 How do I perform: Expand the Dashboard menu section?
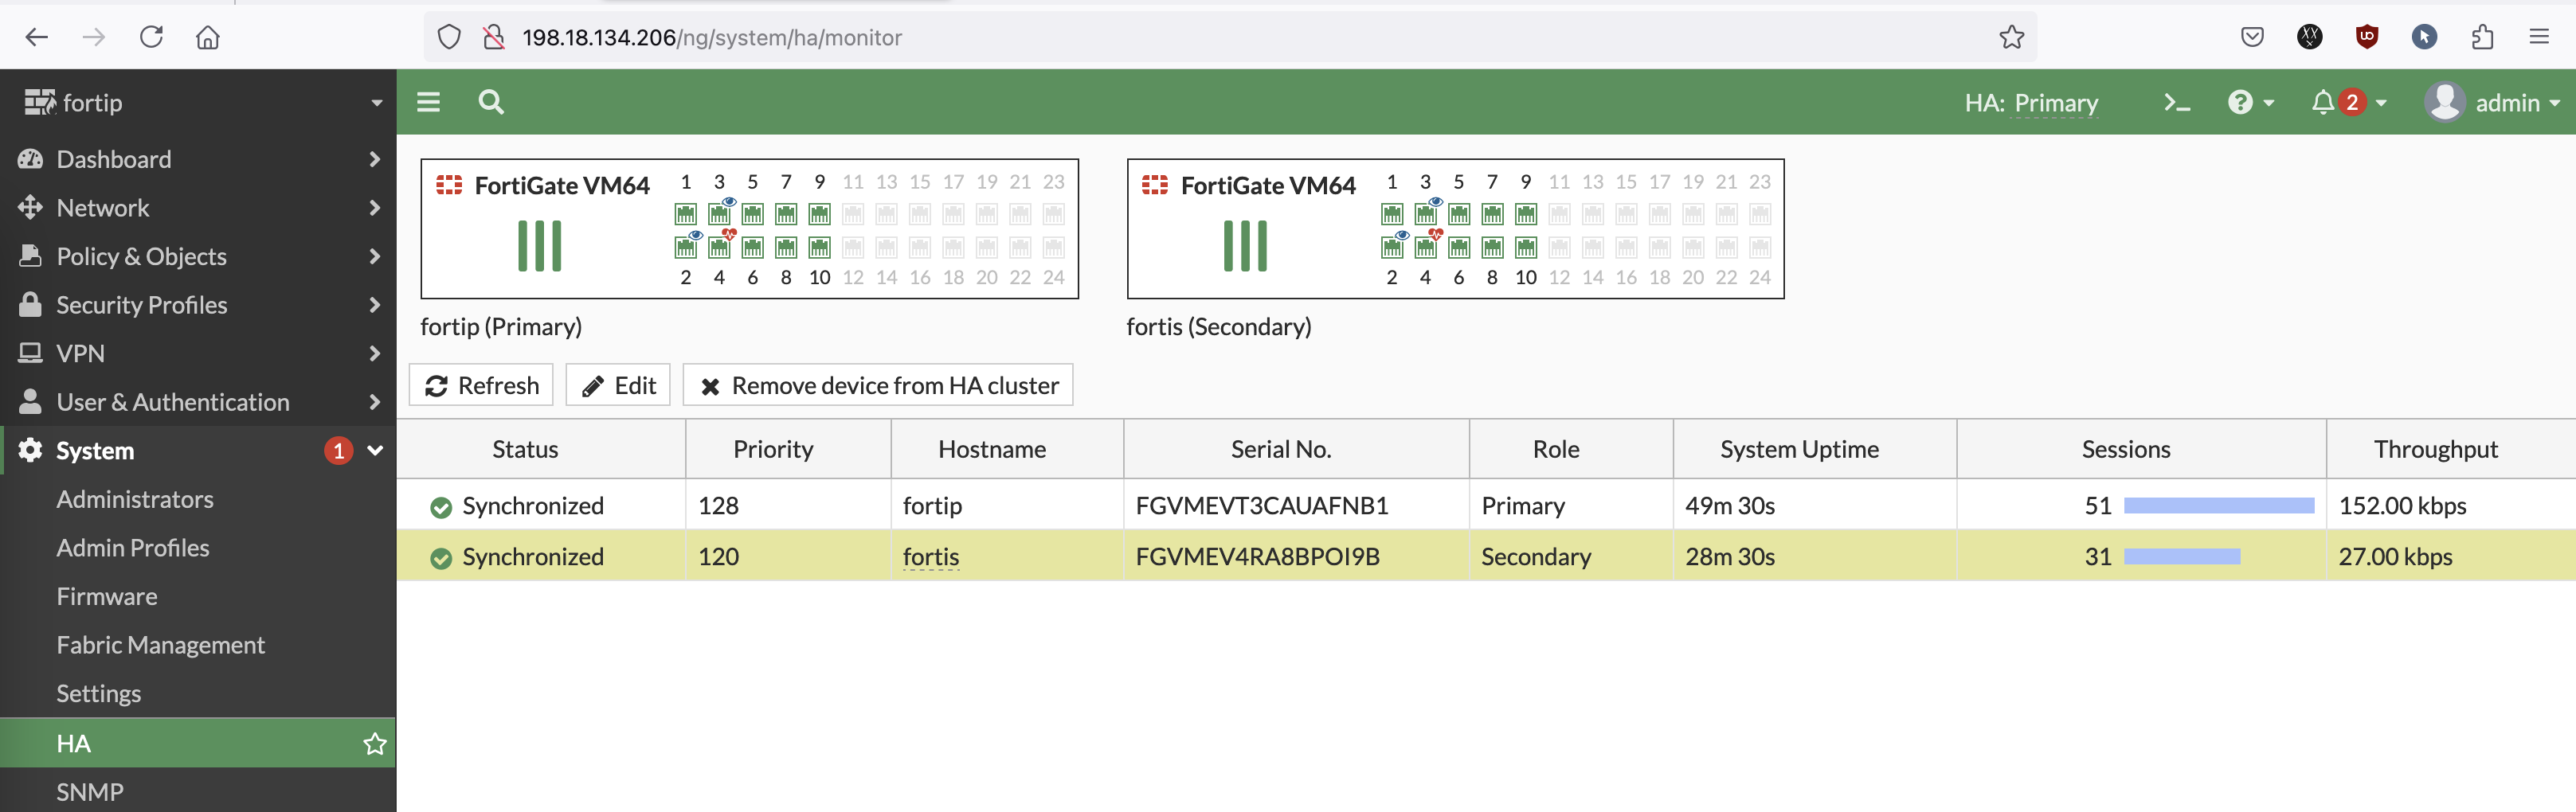198,159
